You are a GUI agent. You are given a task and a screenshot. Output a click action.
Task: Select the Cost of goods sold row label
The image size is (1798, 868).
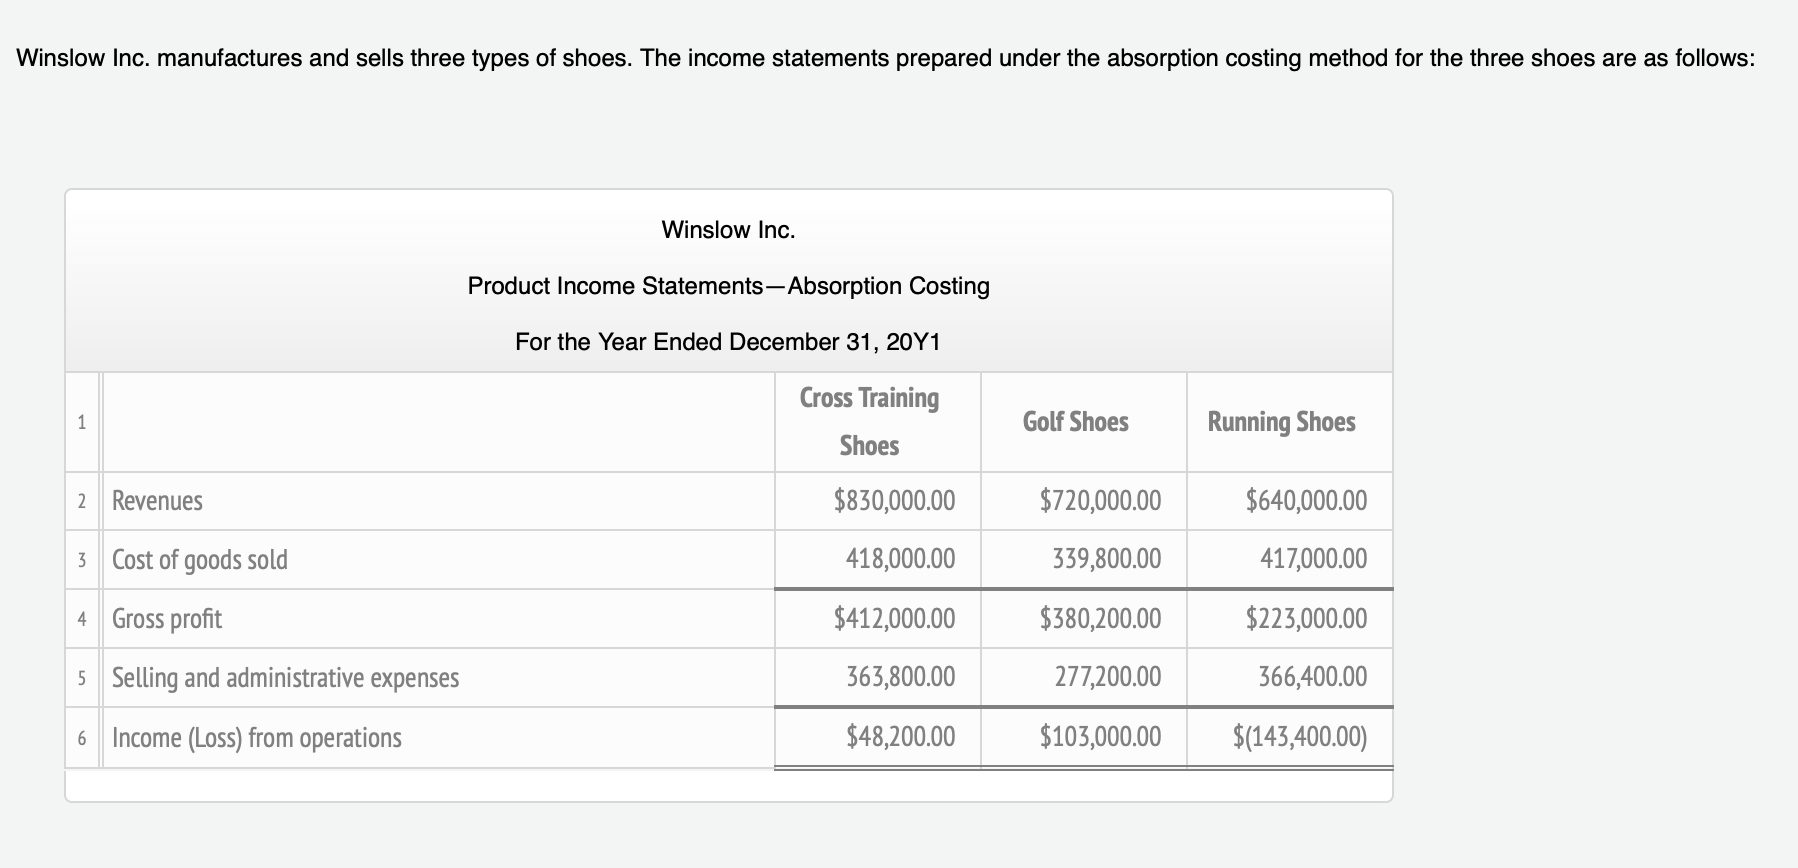point(200,559)
